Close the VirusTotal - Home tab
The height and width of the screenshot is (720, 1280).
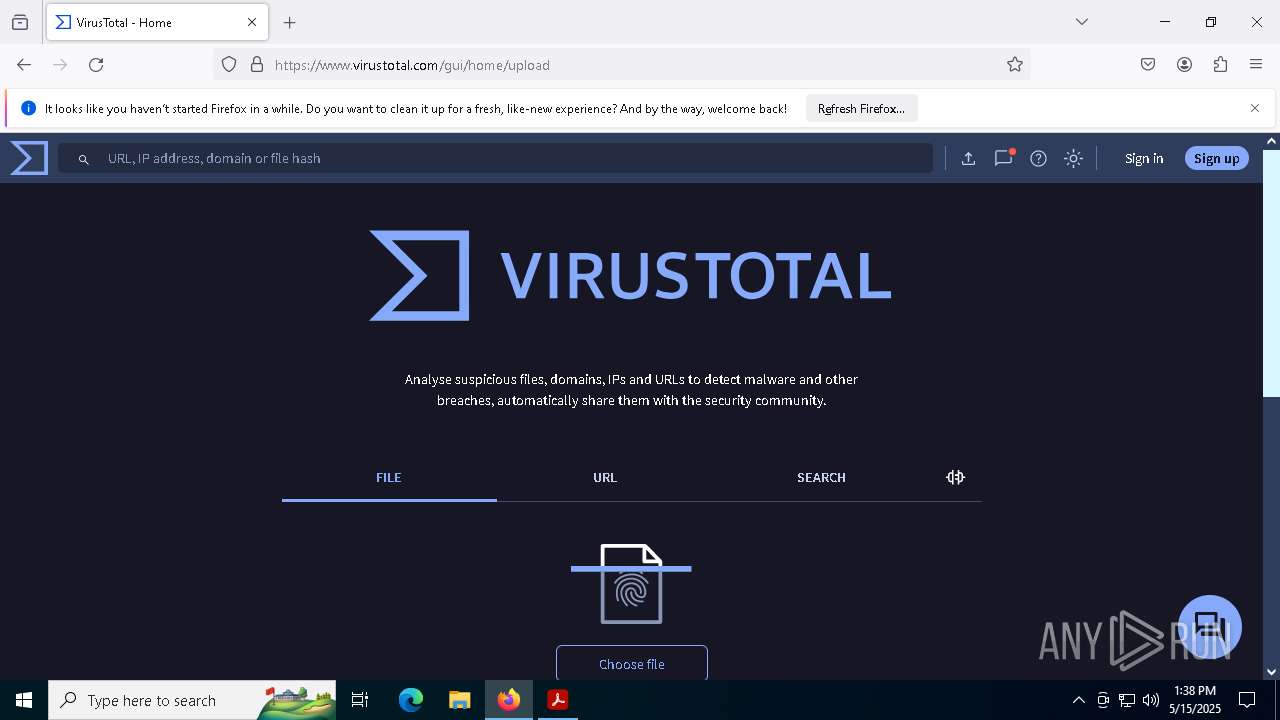[252, 22]
